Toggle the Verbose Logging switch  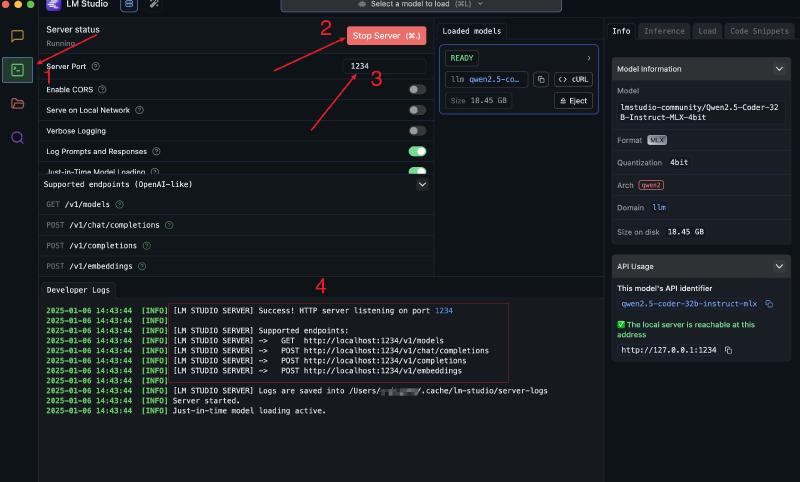click(417, 131)
